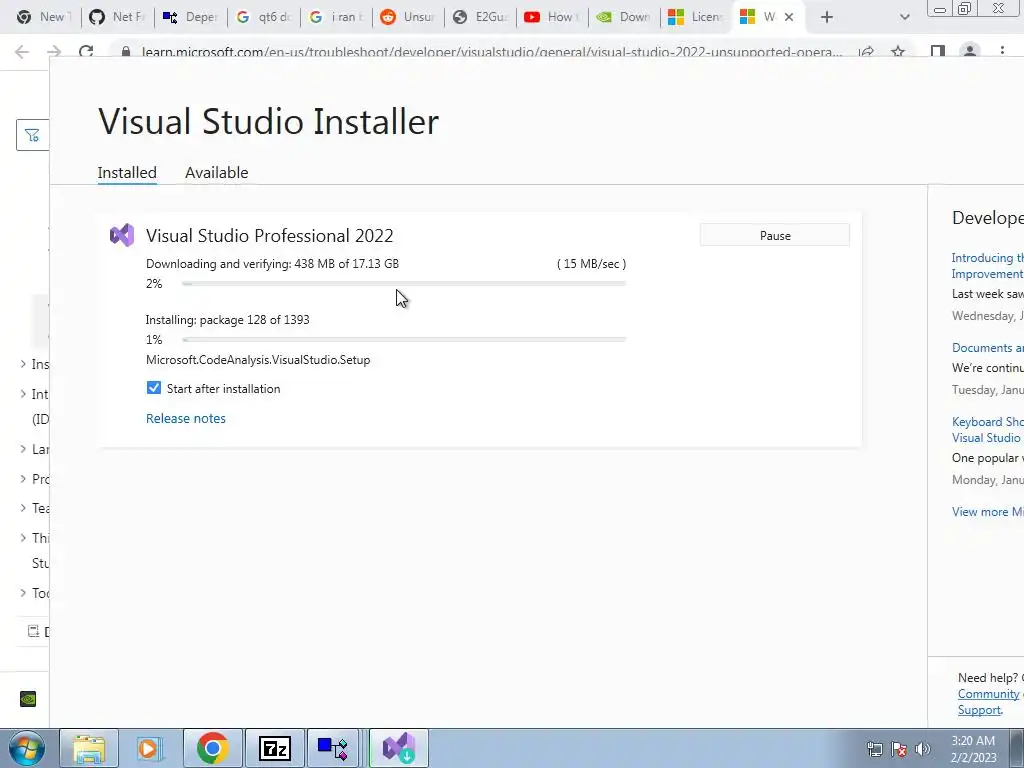
Task: Open the Support help link
Action: pos(979,710)
